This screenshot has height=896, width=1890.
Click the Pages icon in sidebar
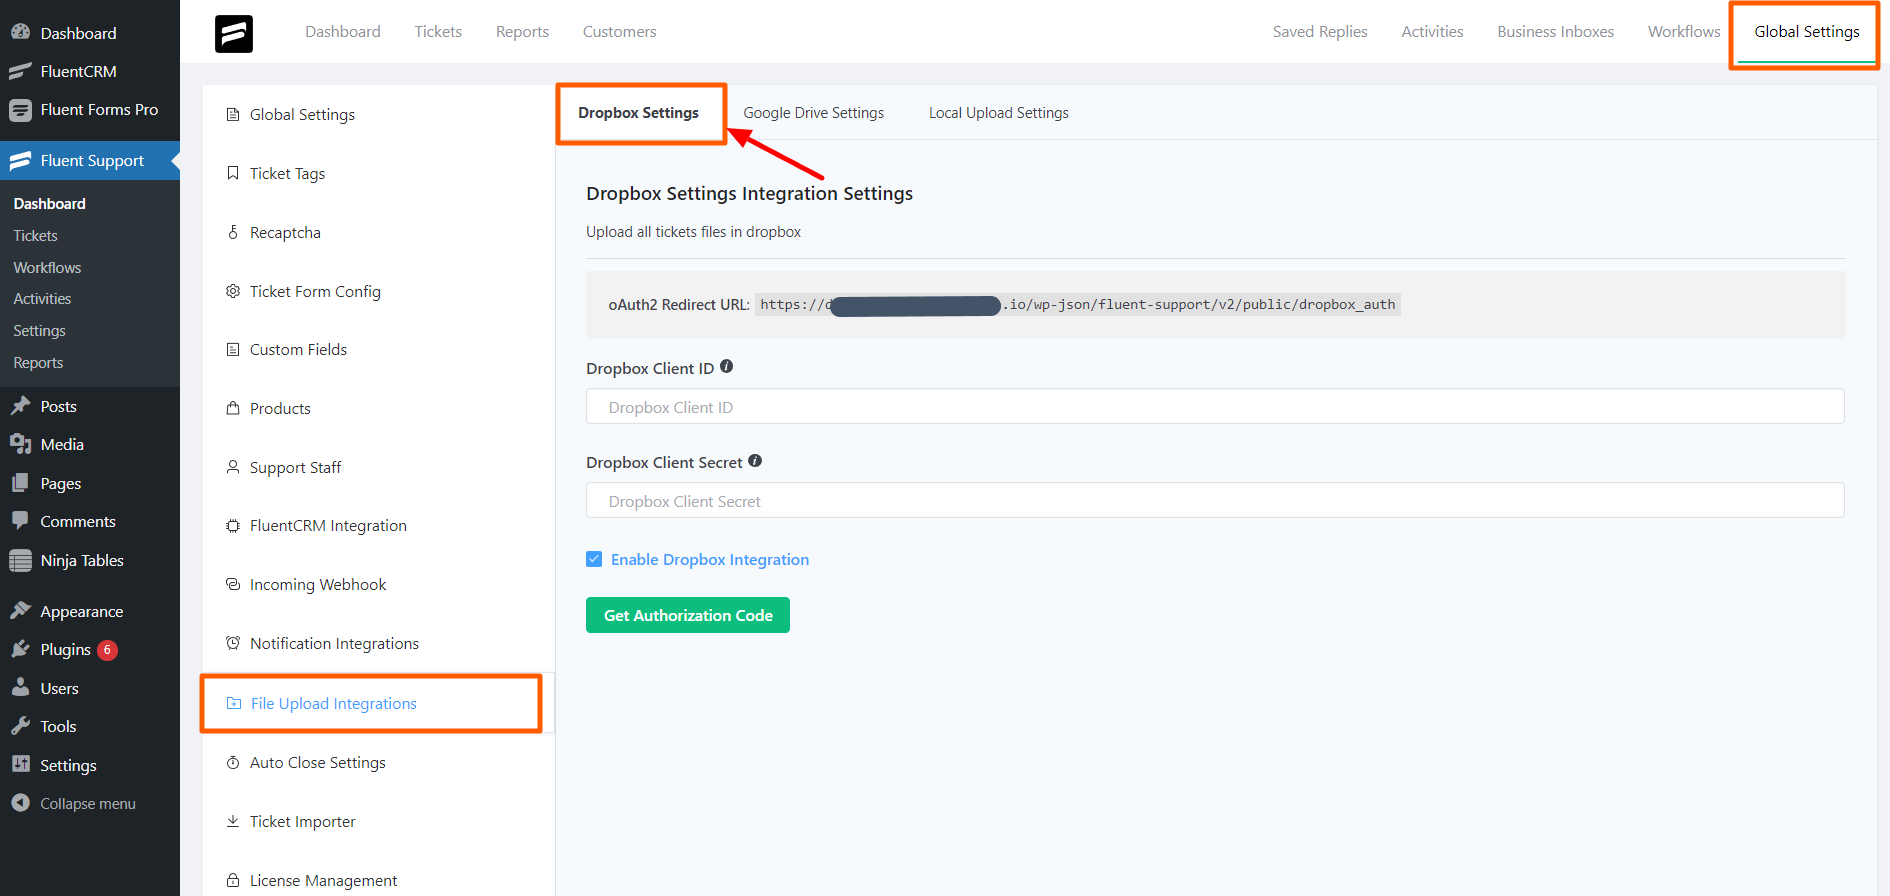[20, 483]
